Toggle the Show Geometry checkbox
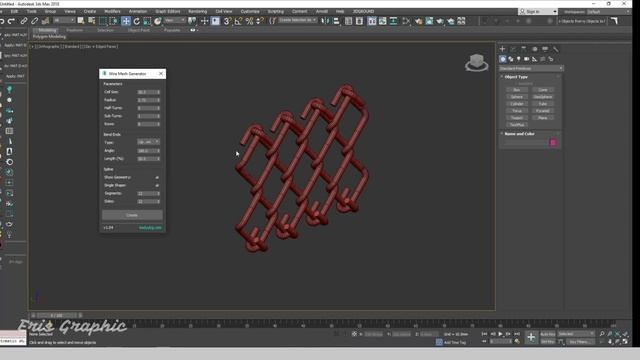Viewport: 640px width, 360px height. [157, 178]
